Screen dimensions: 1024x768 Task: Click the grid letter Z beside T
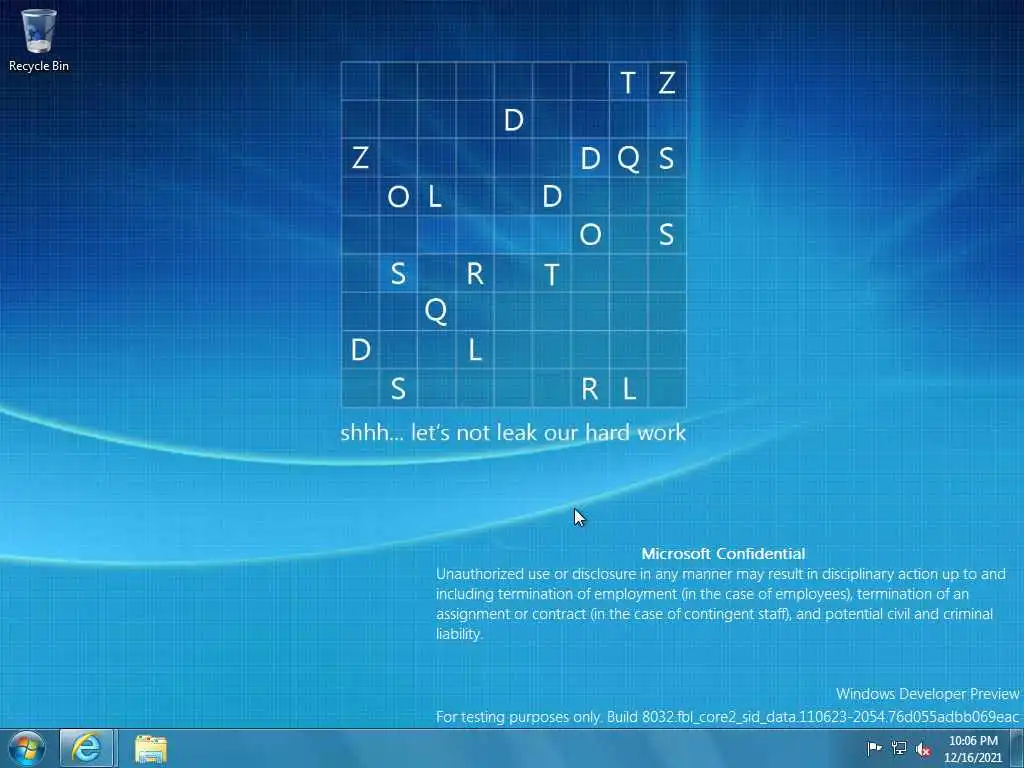[x=666, y=82]
